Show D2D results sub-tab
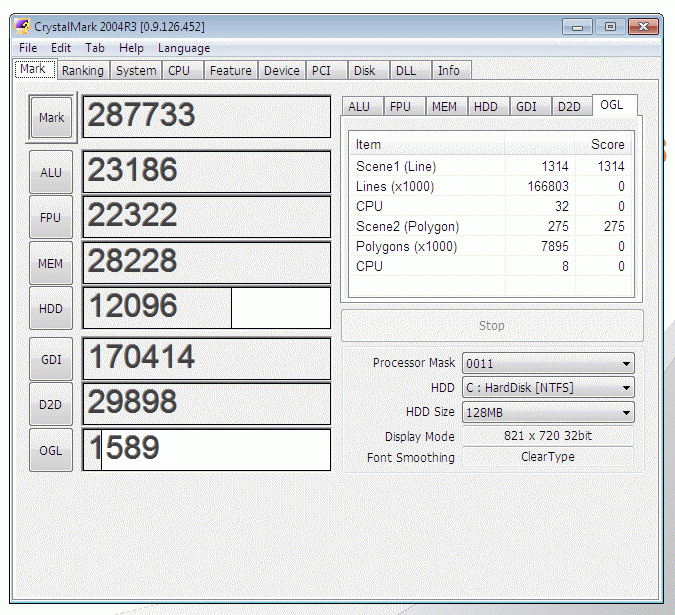The image size is (675, 615). [x=572, y=106]
